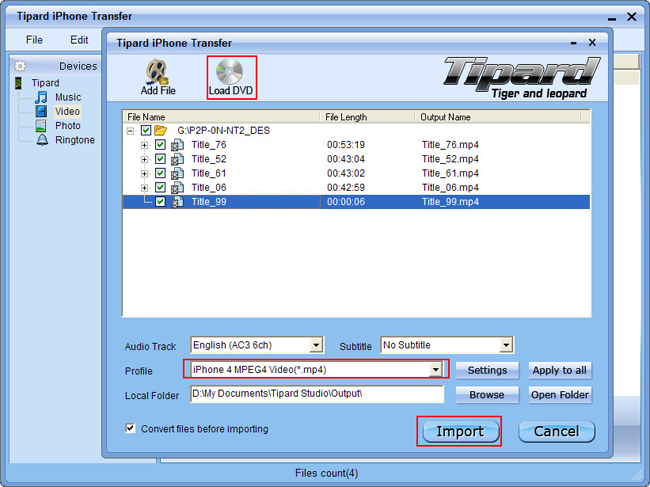The image size is (650, 487).
Task: Click the Settings button
Action: 487,370
